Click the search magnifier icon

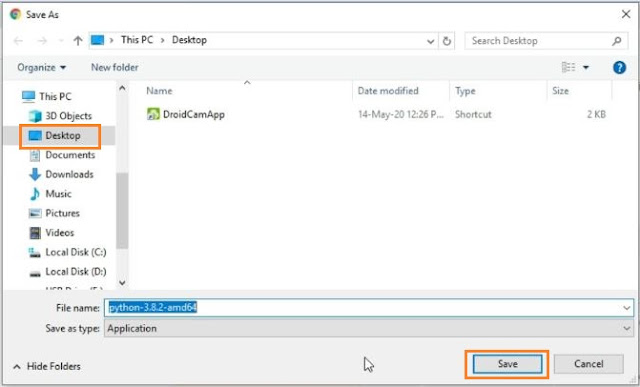617,41
